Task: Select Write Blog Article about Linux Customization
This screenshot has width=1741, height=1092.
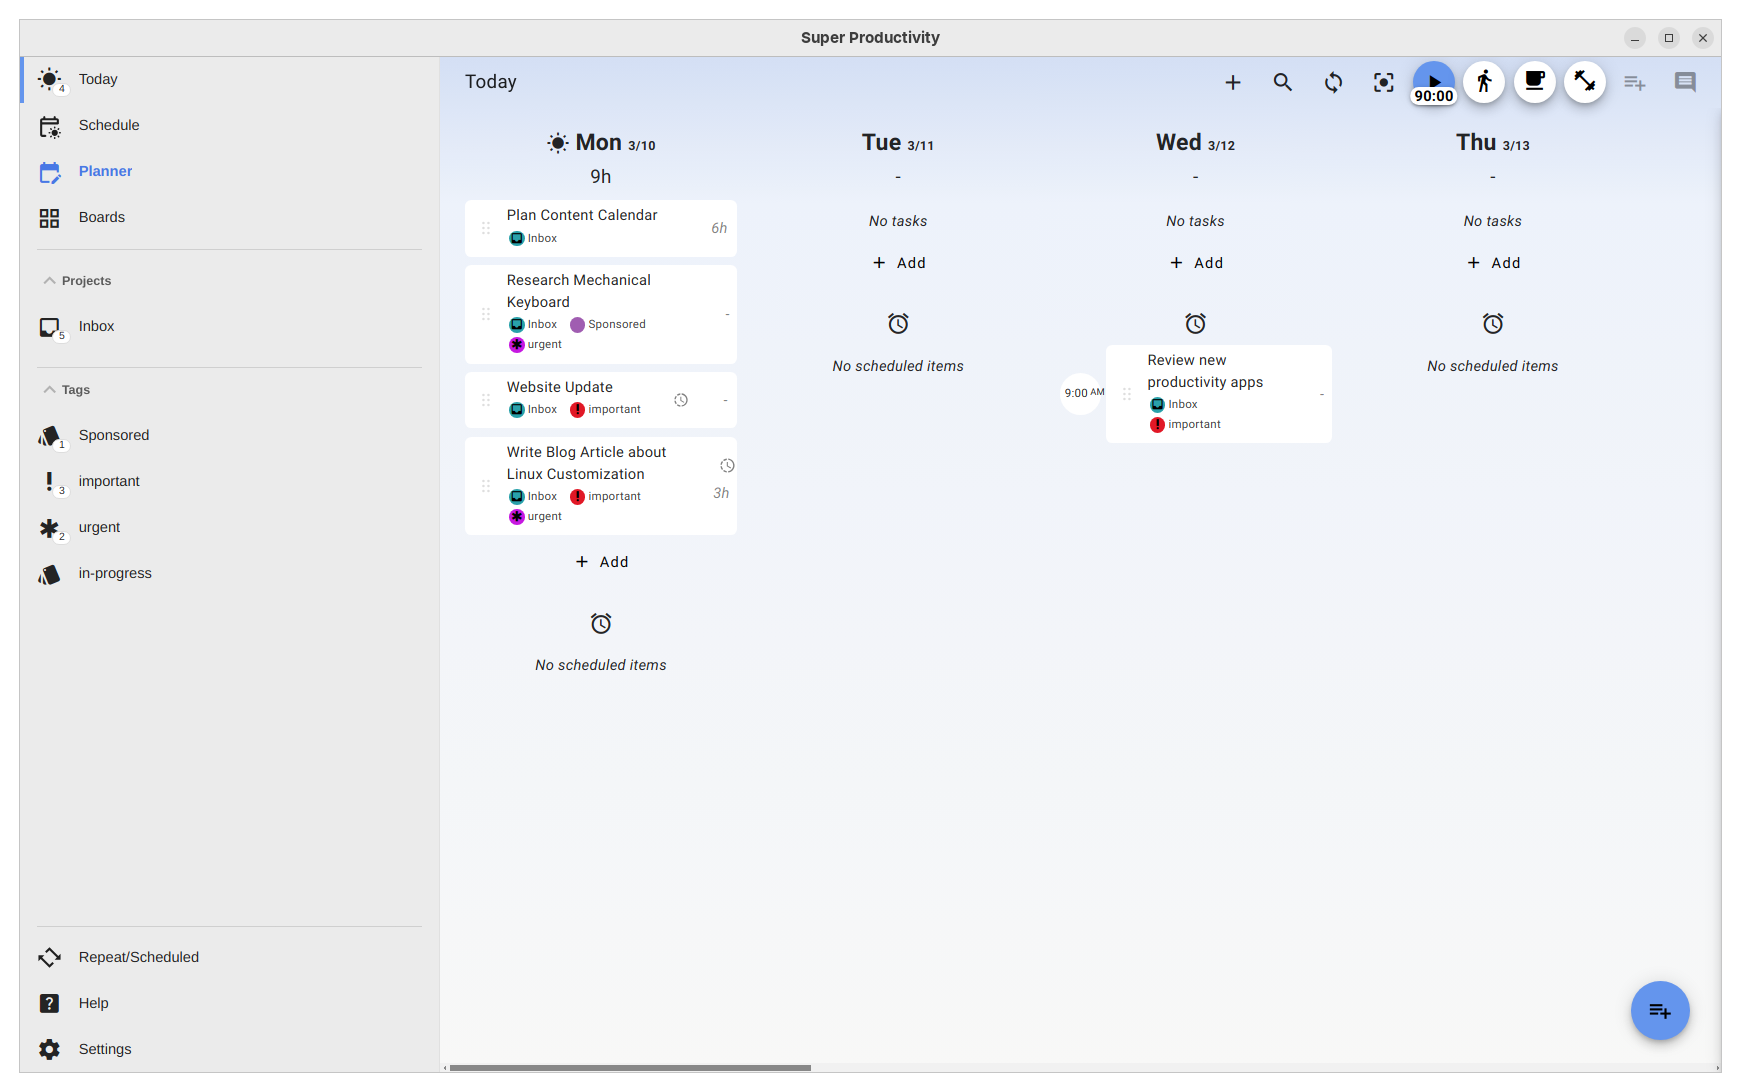Action: coord(601,486)
